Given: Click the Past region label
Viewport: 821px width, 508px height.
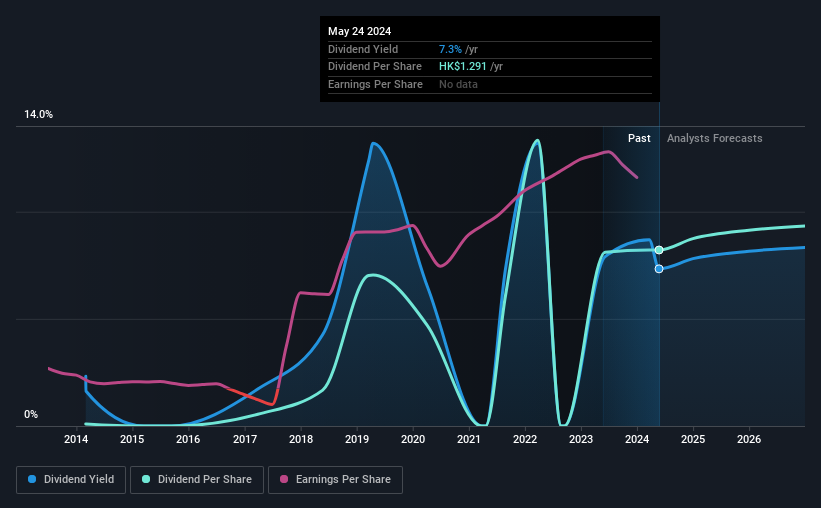Looking at the screenshot, I should pyautogui.click(x=639, y=138).
